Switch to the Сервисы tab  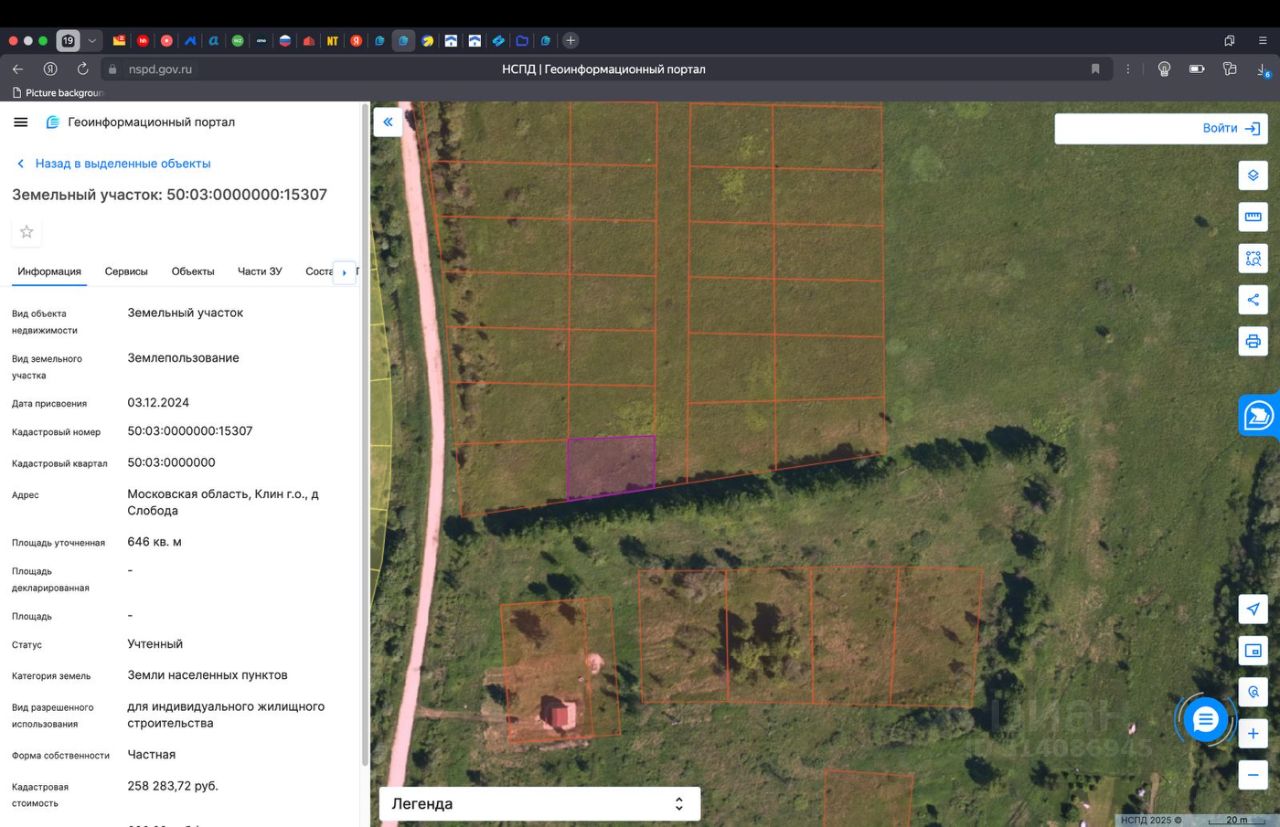pyautogui.click(x=126, y=271)
